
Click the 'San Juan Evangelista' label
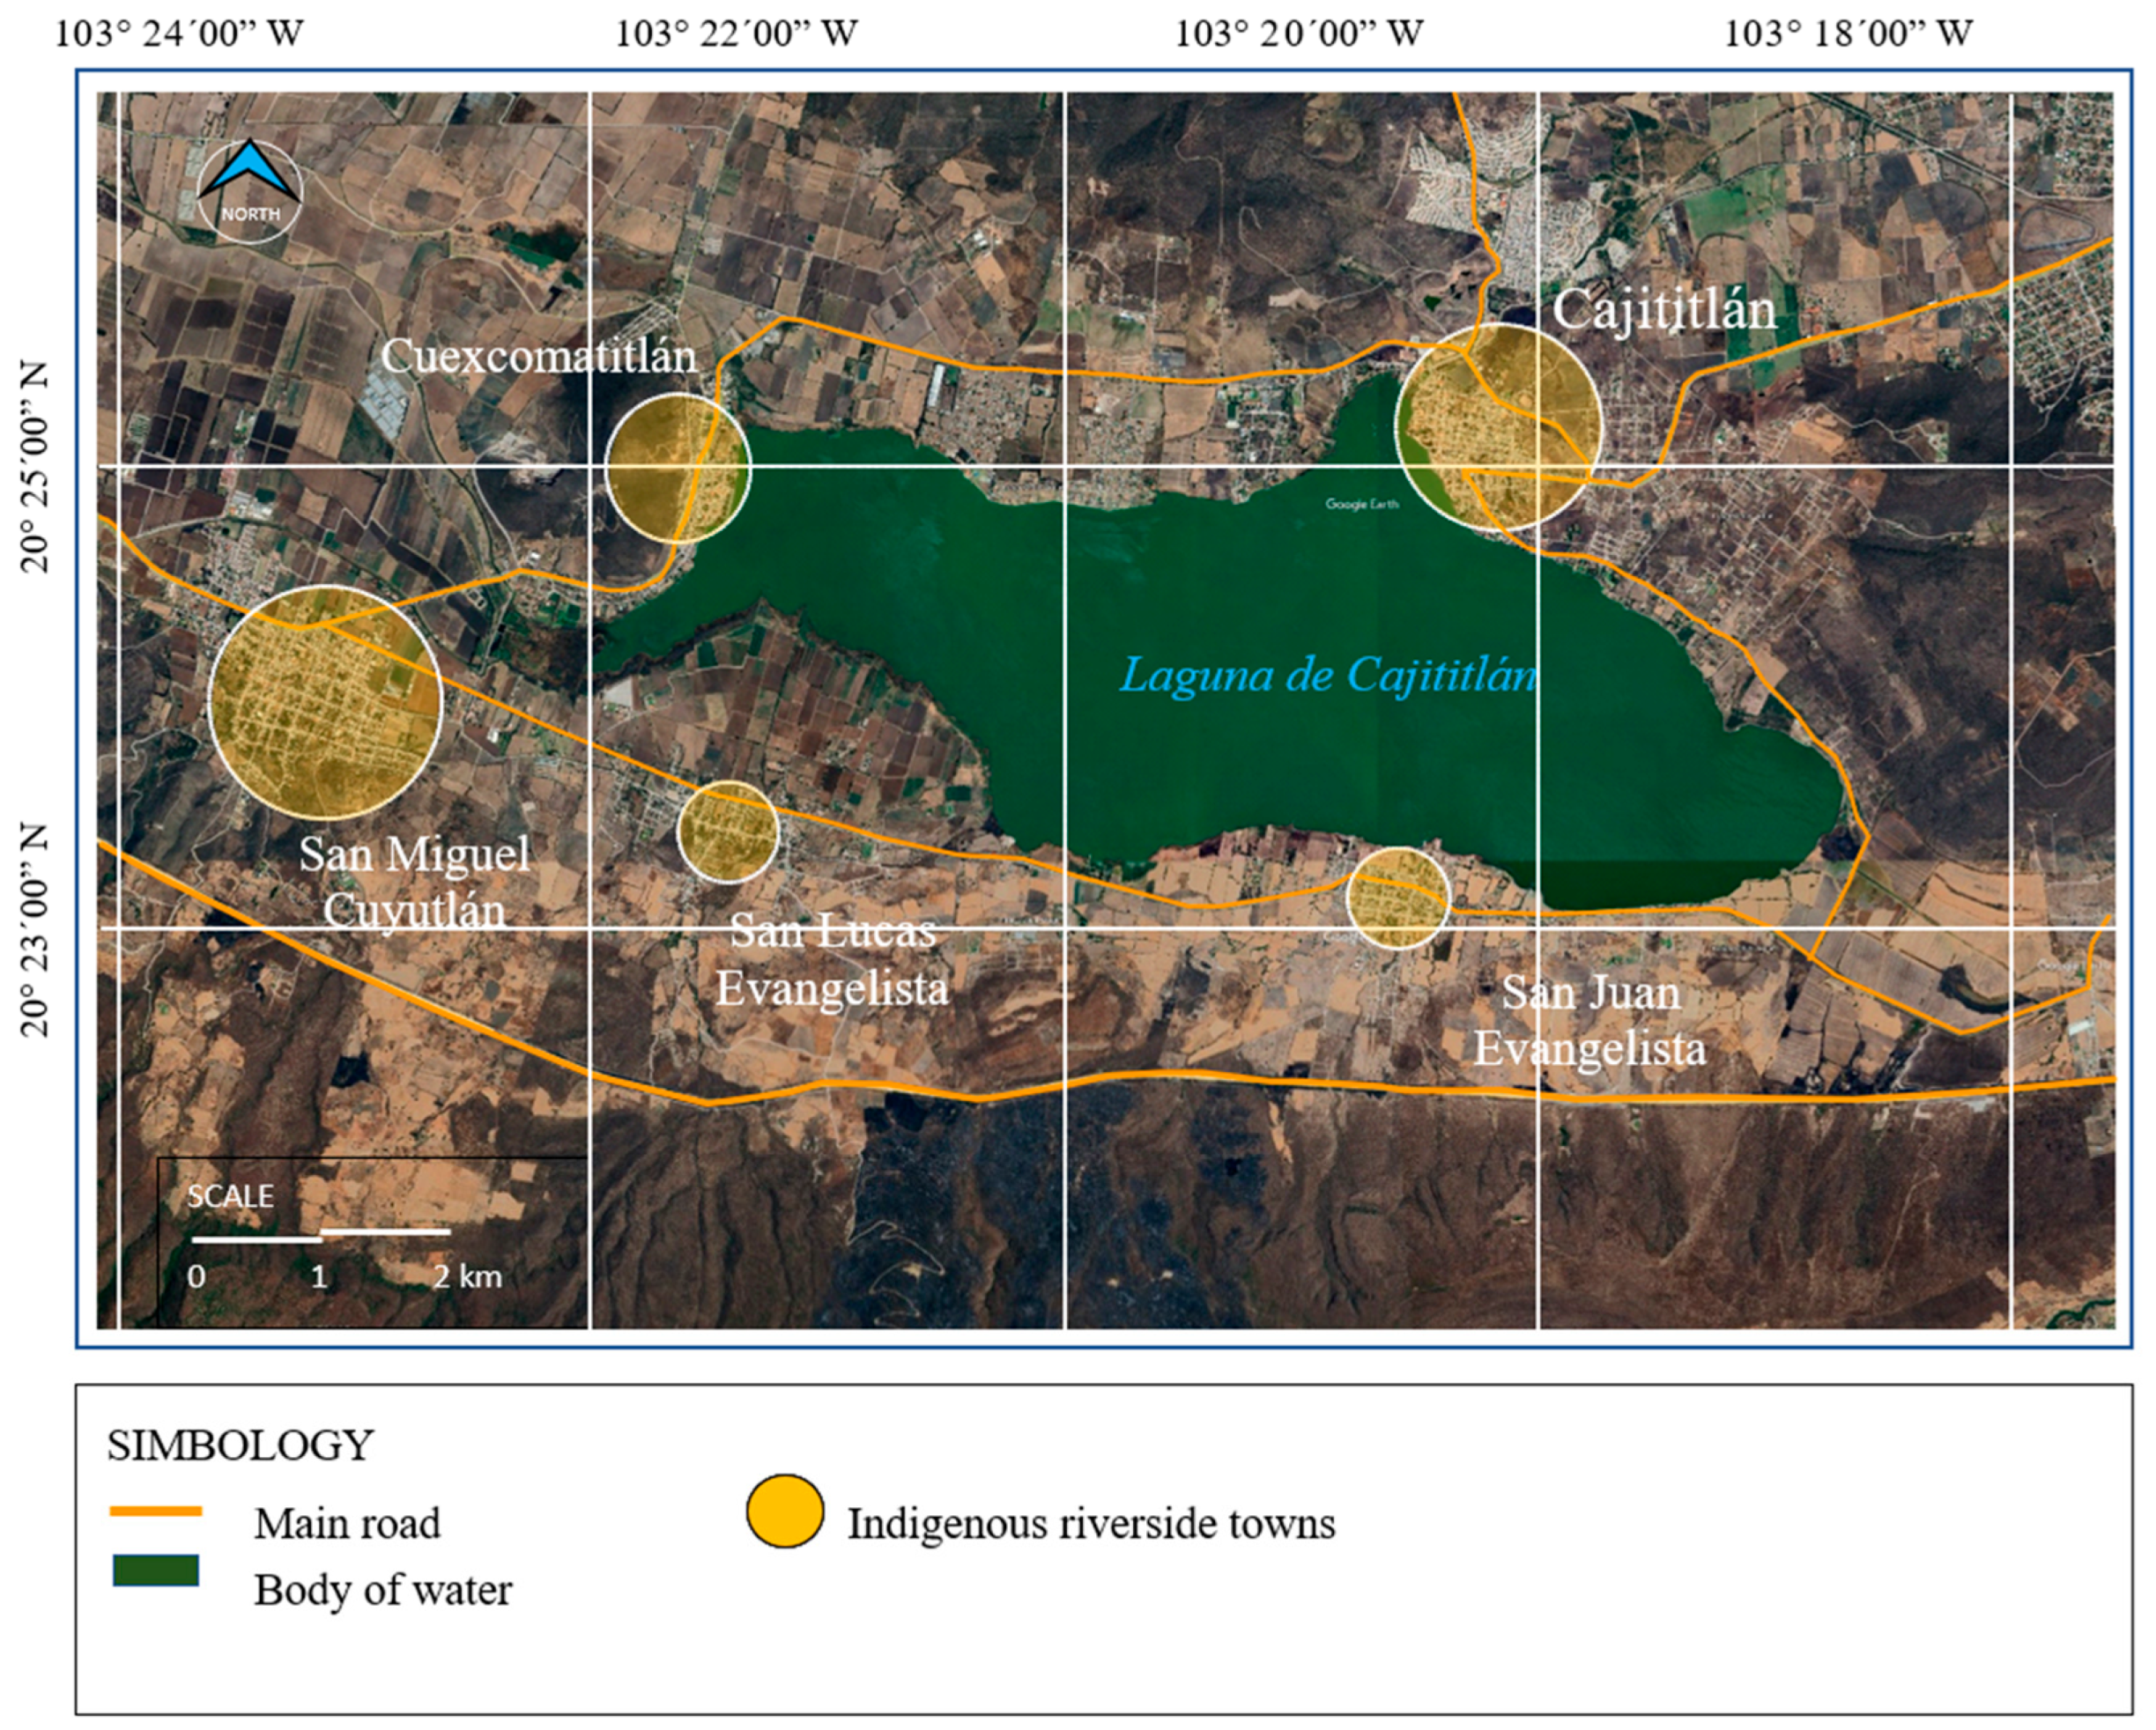1590,1021
